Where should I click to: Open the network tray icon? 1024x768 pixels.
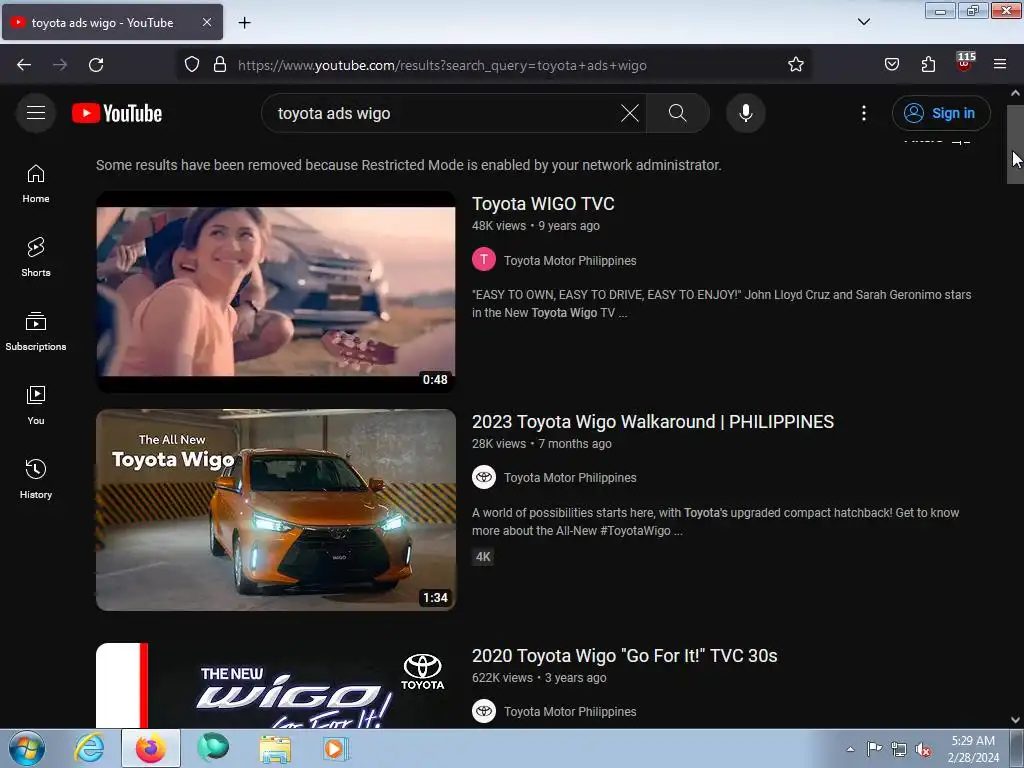click(899, 749)
